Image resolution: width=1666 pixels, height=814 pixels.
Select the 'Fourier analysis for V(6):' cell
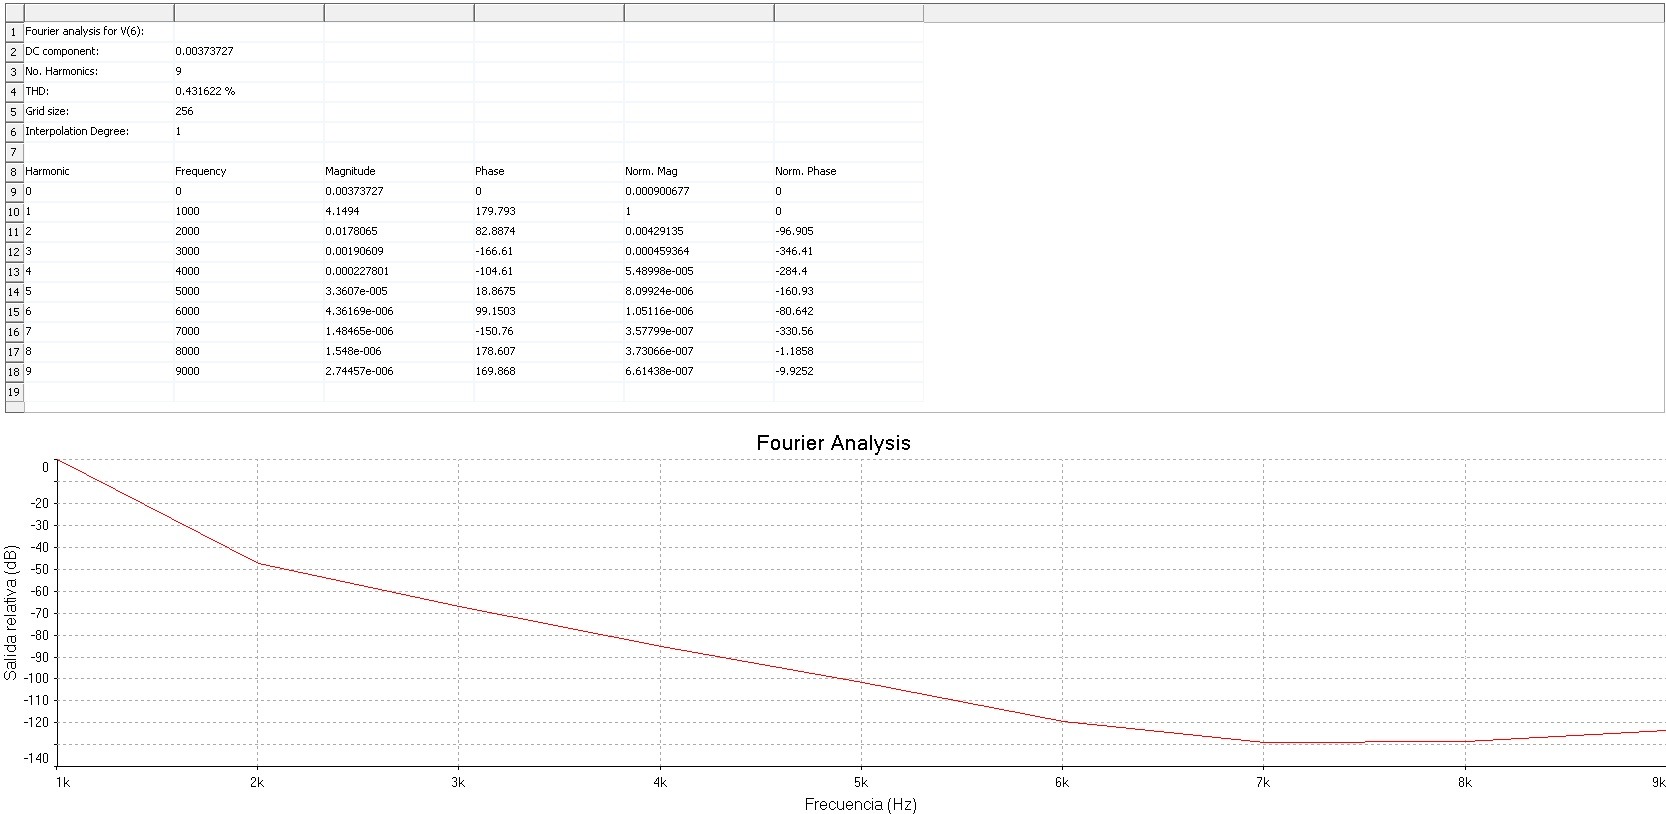[x=98, y=31]
